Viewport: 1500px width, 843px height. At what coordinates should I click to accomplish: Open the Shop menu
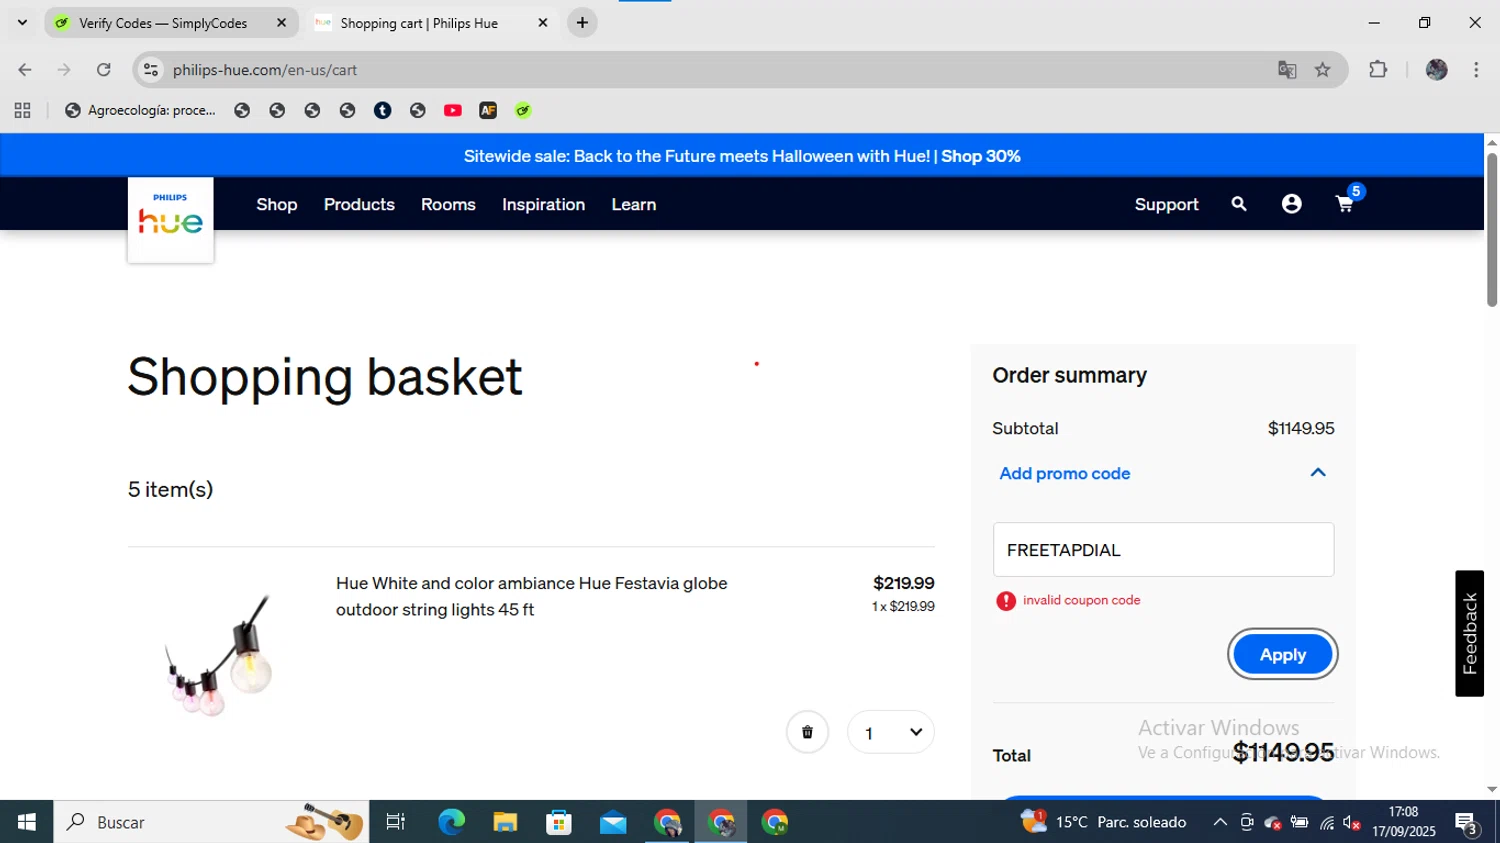click(277, 204)
